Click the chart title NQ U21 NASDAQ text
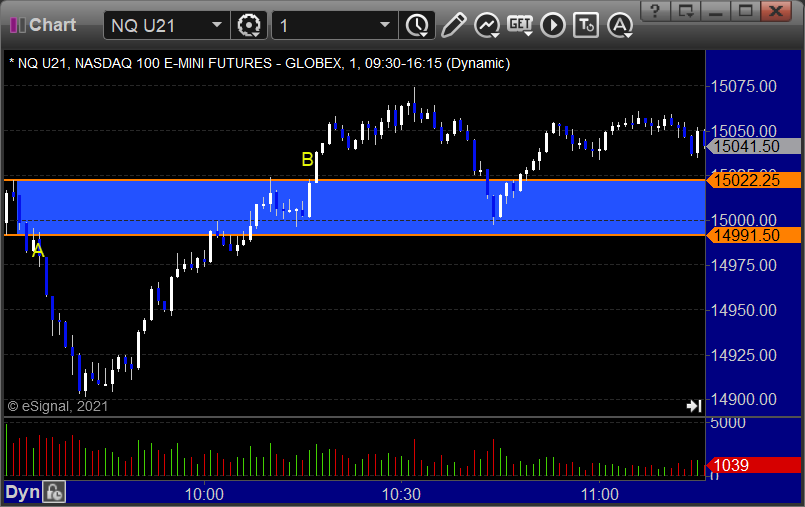The height and width of the screenshot is (507, 805). pyautogui.click(x=260, y=63)
